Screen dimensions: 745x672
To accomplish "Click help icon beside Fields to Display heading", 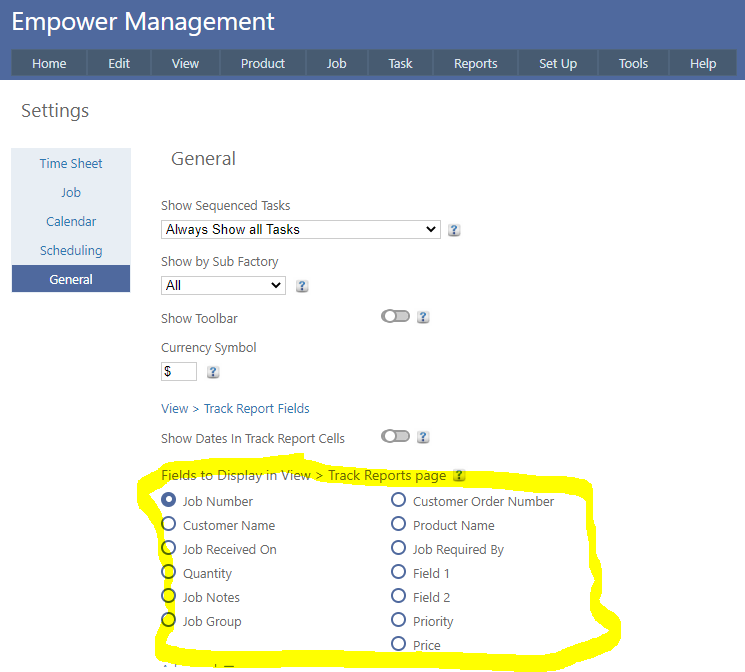I will pyautogui.click(x=459, y=476).
